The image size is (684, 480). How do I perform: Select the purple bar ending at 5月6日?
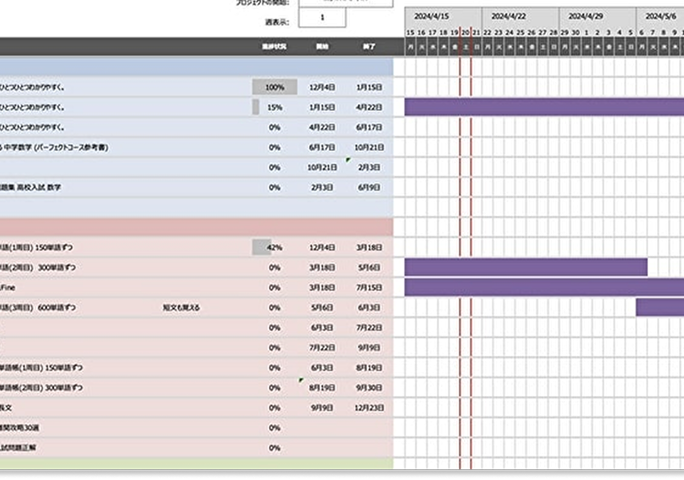tap(526, 267)
